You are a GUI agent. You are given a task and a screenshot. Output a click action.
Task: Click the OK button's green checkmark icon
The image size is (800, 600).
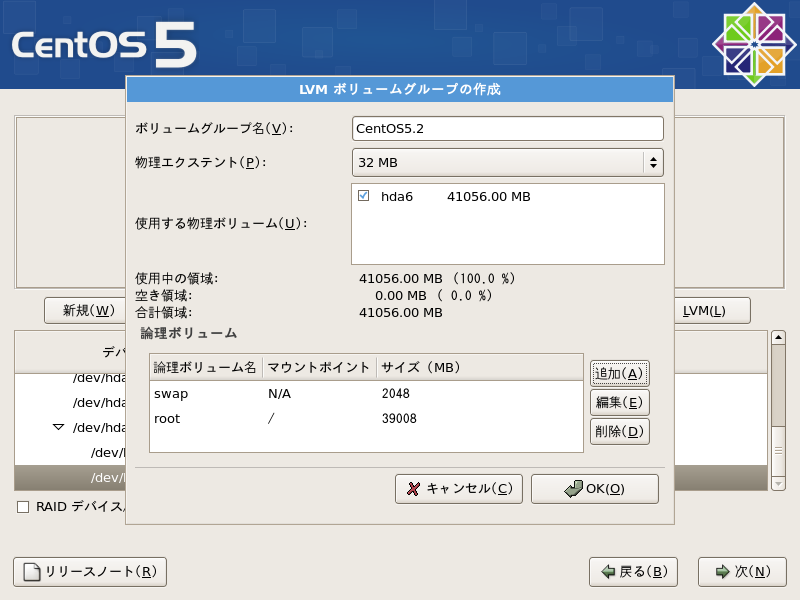click(x=573, y=488)
